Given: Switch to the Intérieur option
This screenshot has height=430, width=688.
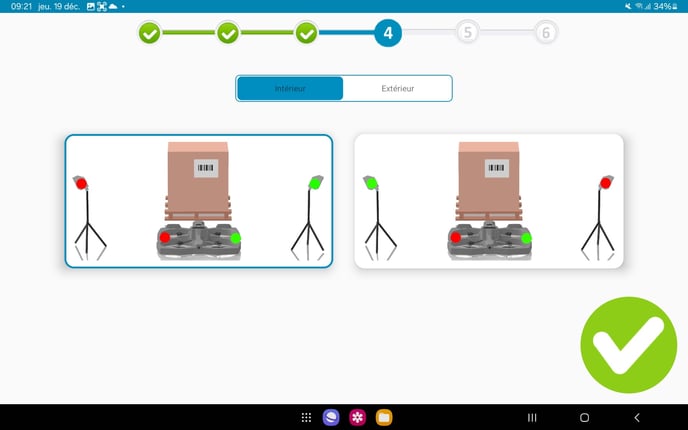Looking at the screenshot, I should (290, 89).
